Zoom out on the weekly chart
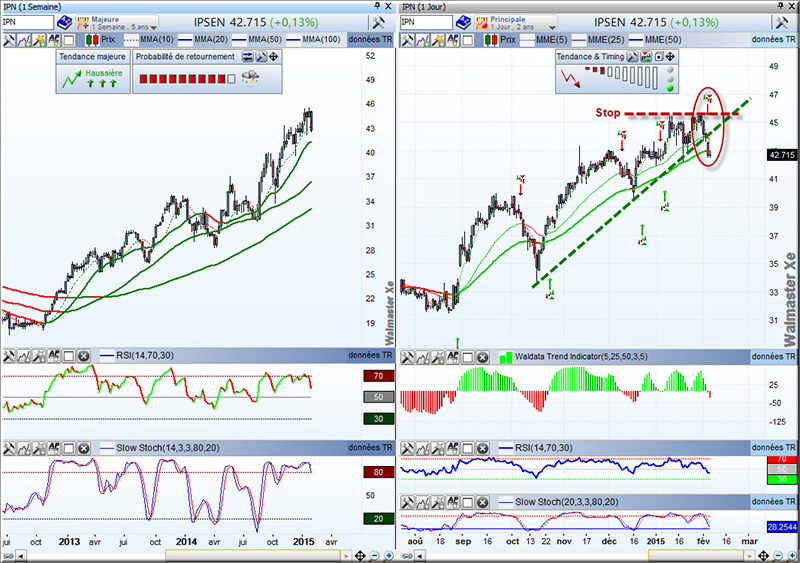 click(x=375, y=556)
